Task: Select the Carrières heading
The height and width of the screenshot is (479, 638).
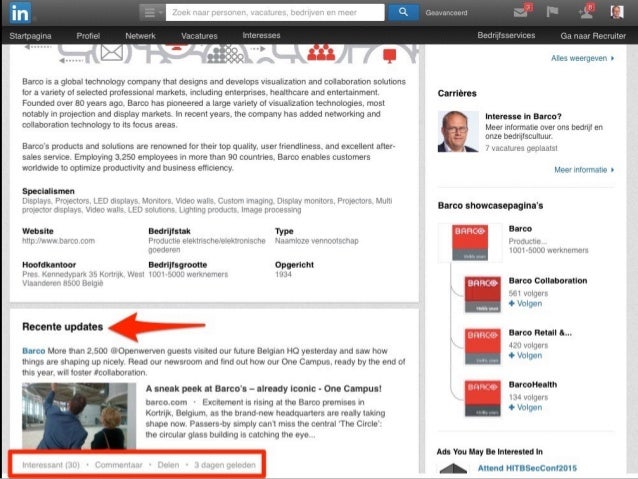Action: [x=457, y=93]
